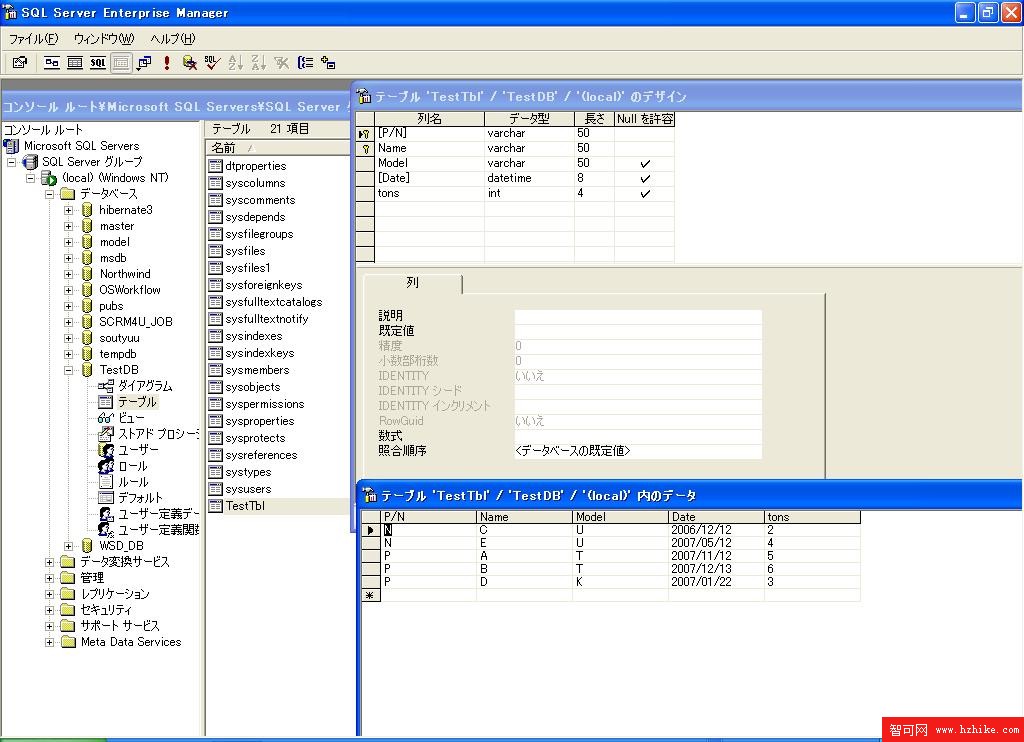Expand the WSD_DB database node

(69, 546)
